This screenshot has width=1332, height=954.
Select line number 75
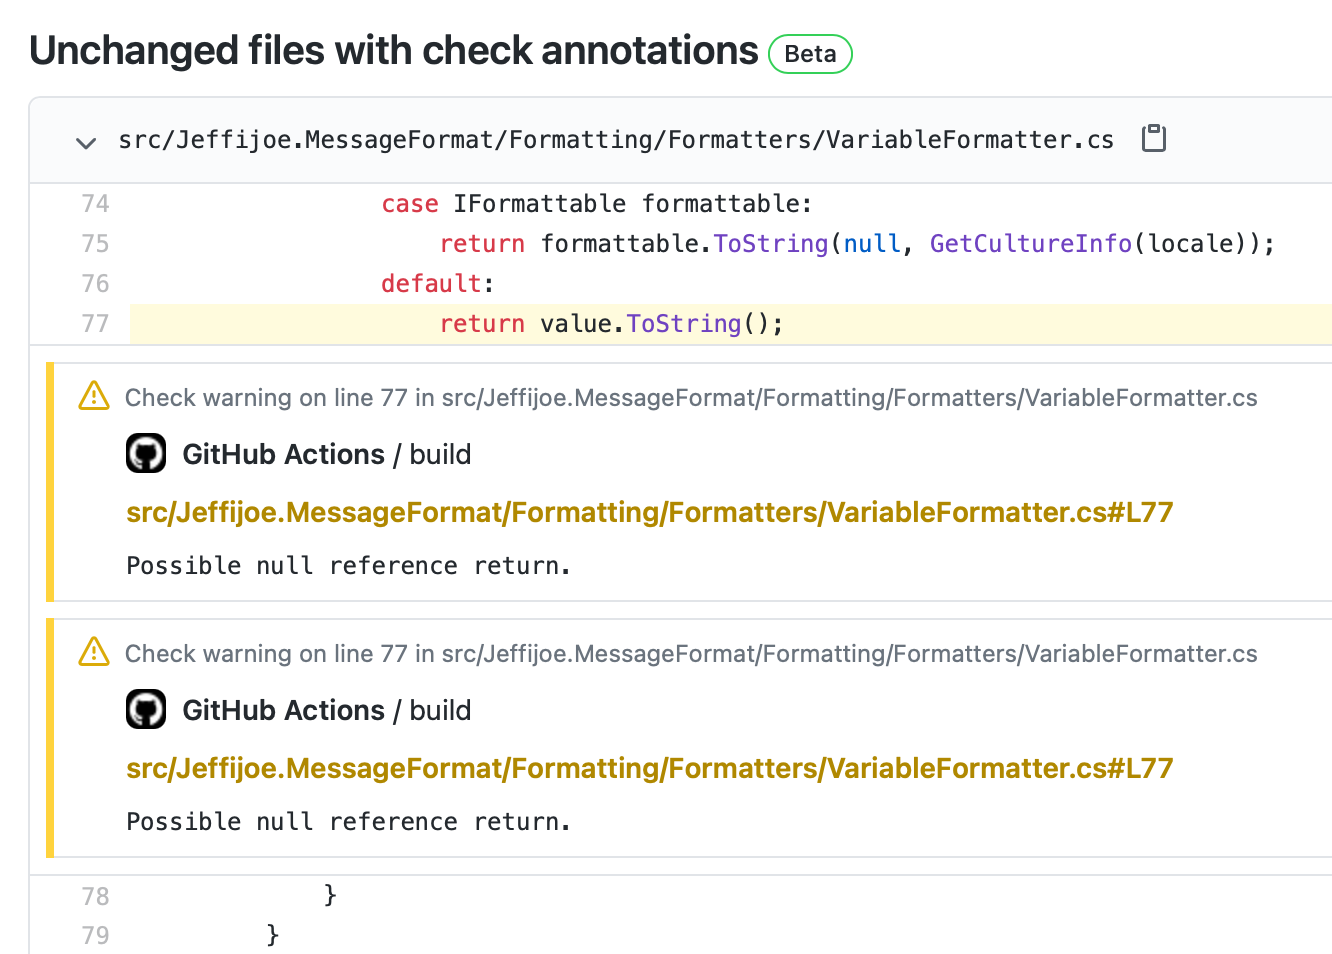coord(95,244)
